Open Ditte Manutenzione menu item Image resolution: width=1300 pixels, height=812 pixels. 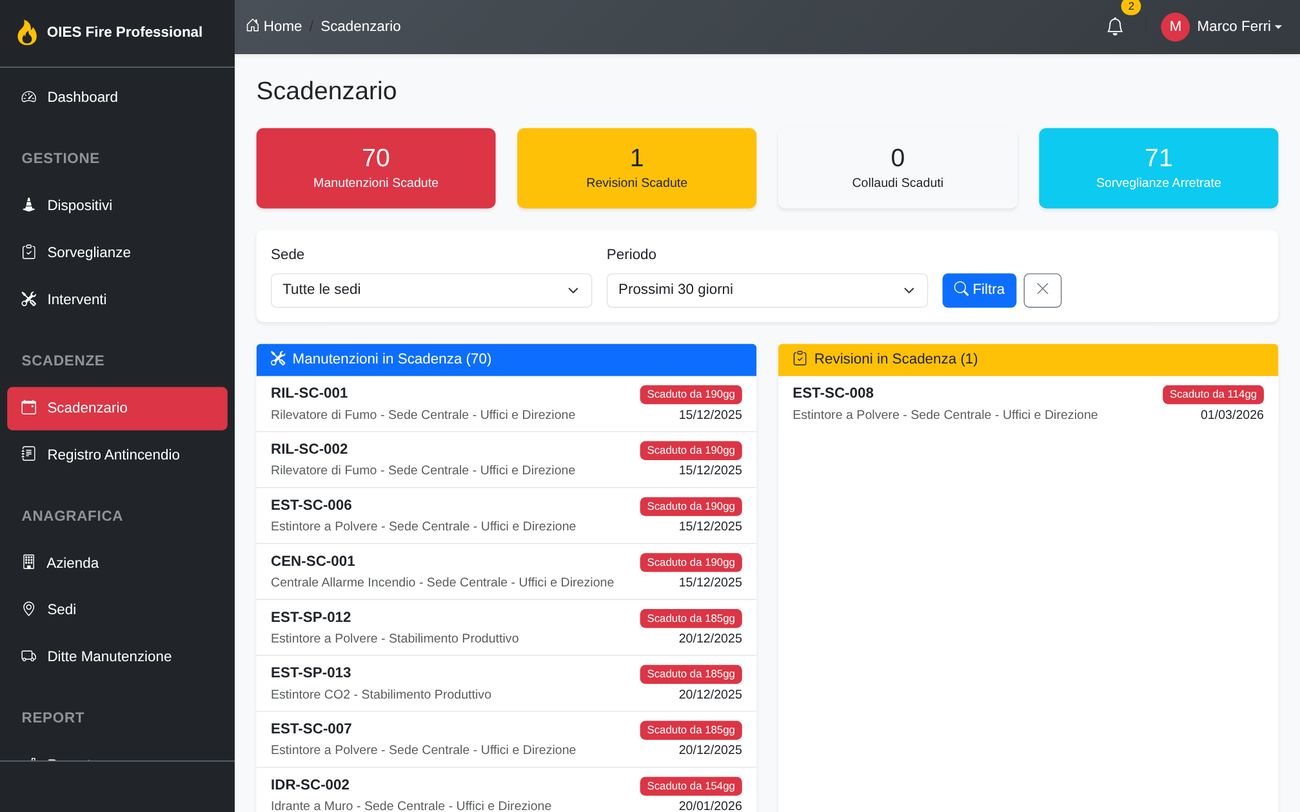click(117, 656)
